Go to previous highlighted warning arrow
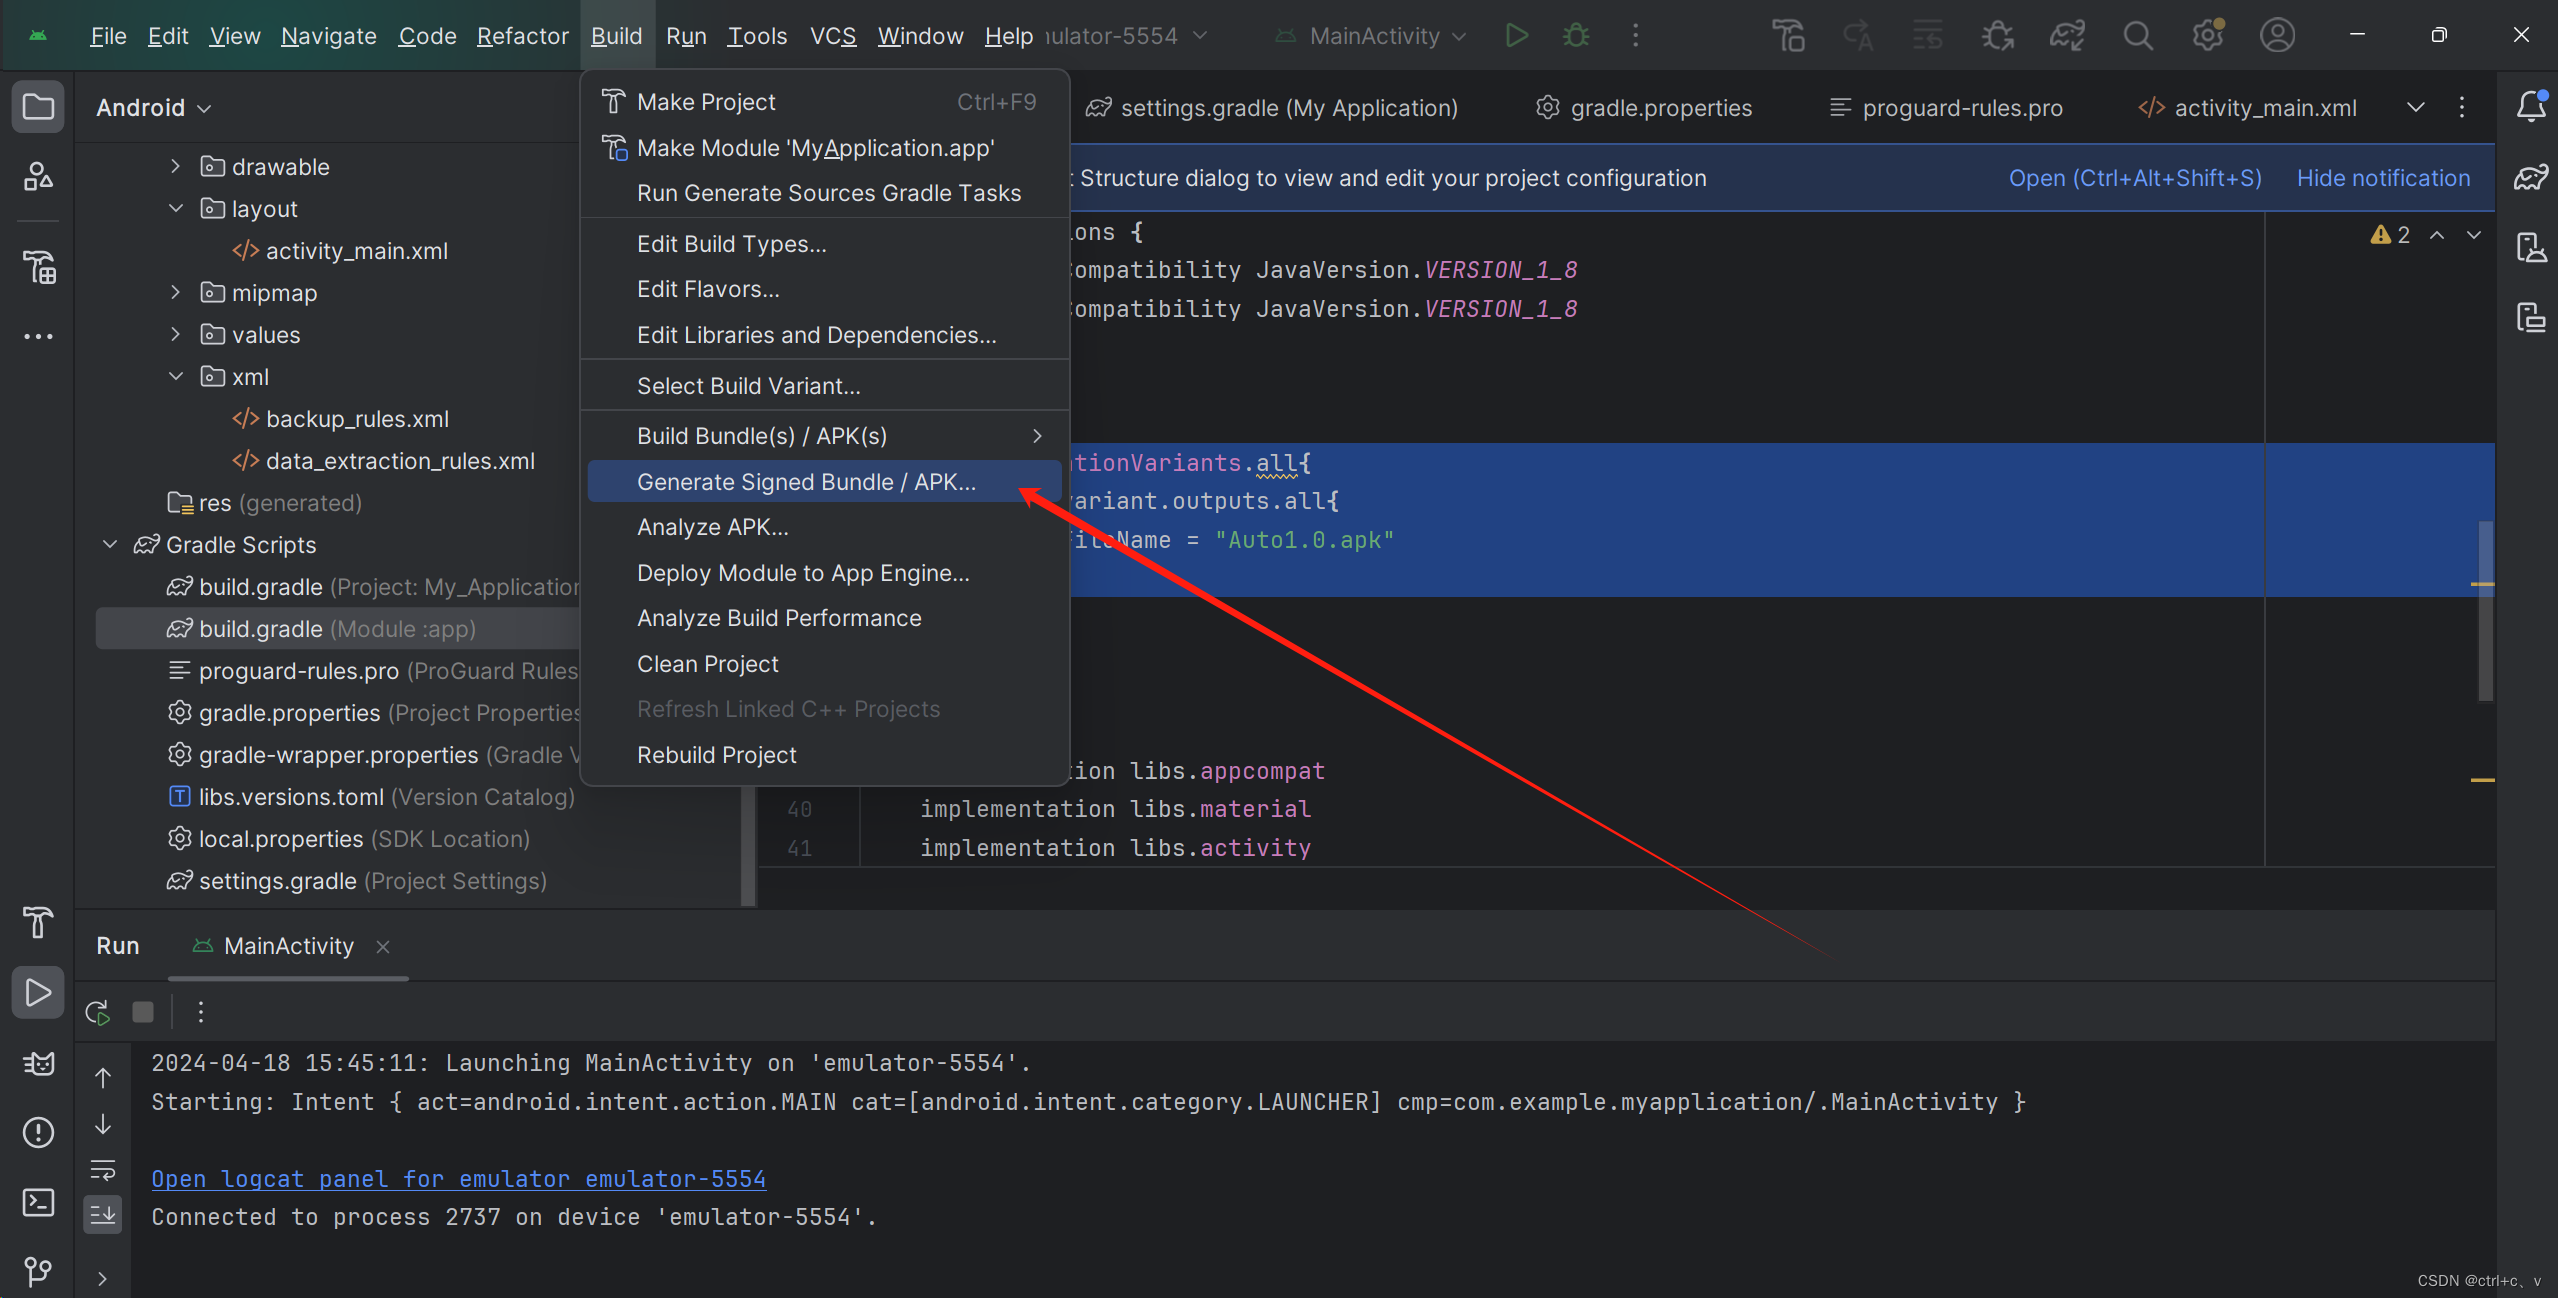Image resolution: width=2558 pixels, height=1298 pixels. point(2437,235)
